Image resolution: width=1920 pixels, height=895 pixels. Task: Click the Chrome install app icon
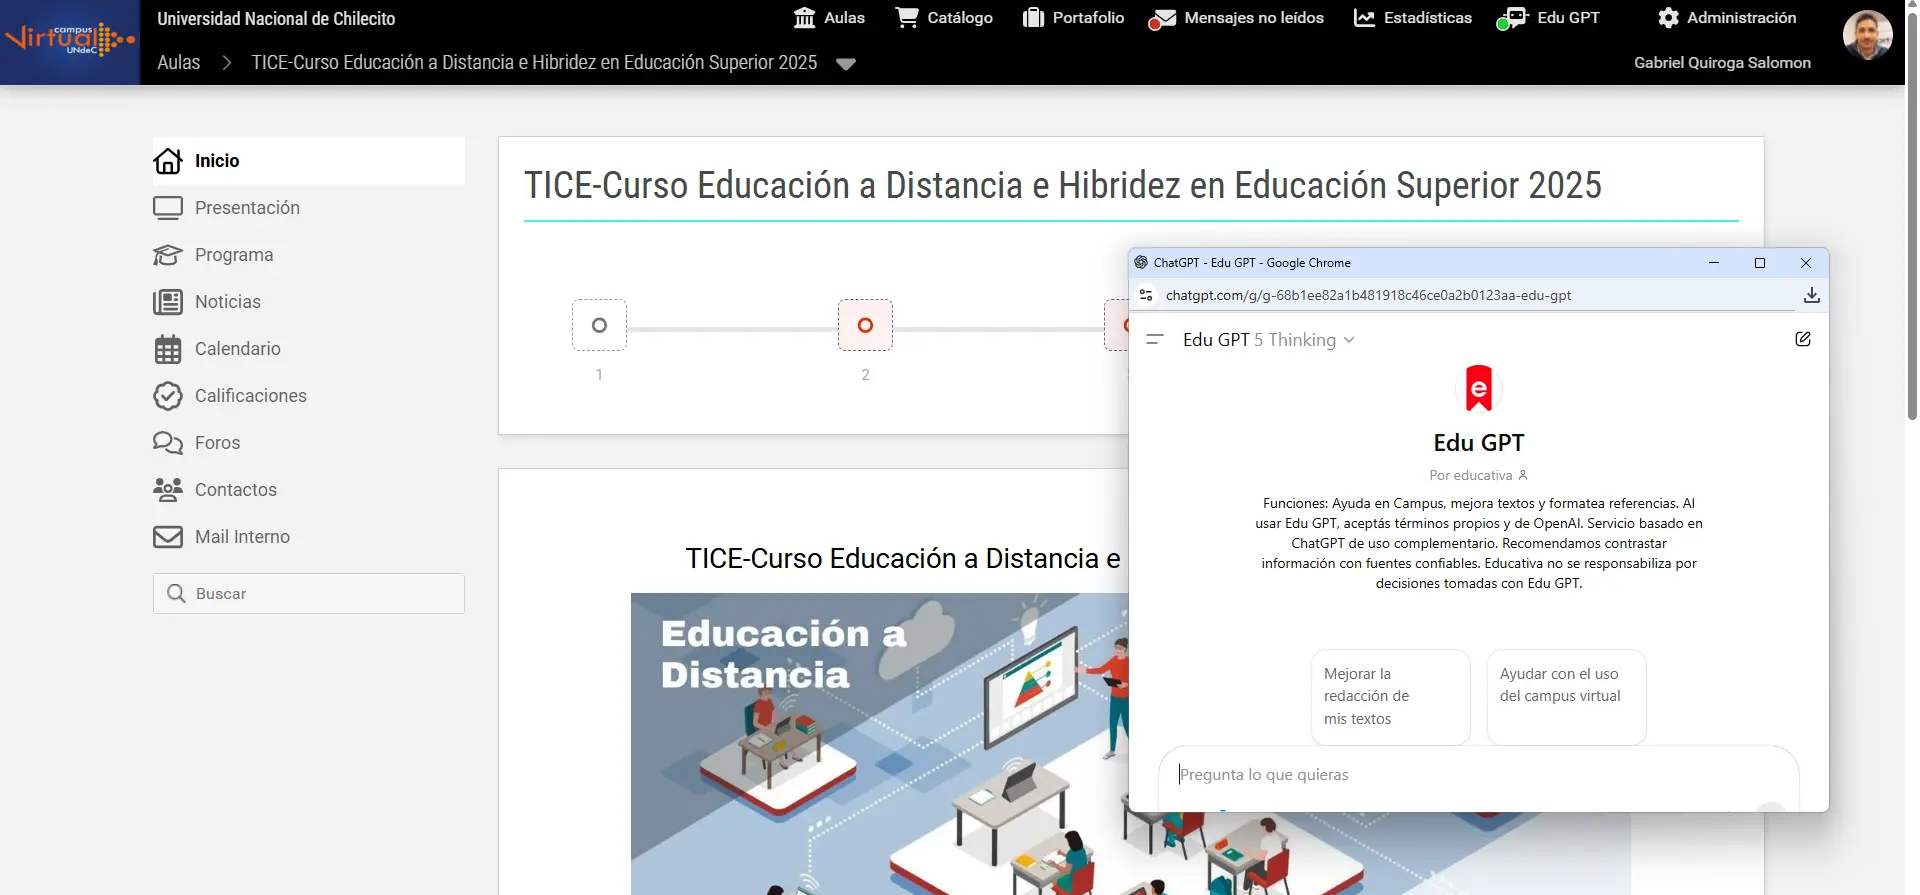click(1811, 295)
